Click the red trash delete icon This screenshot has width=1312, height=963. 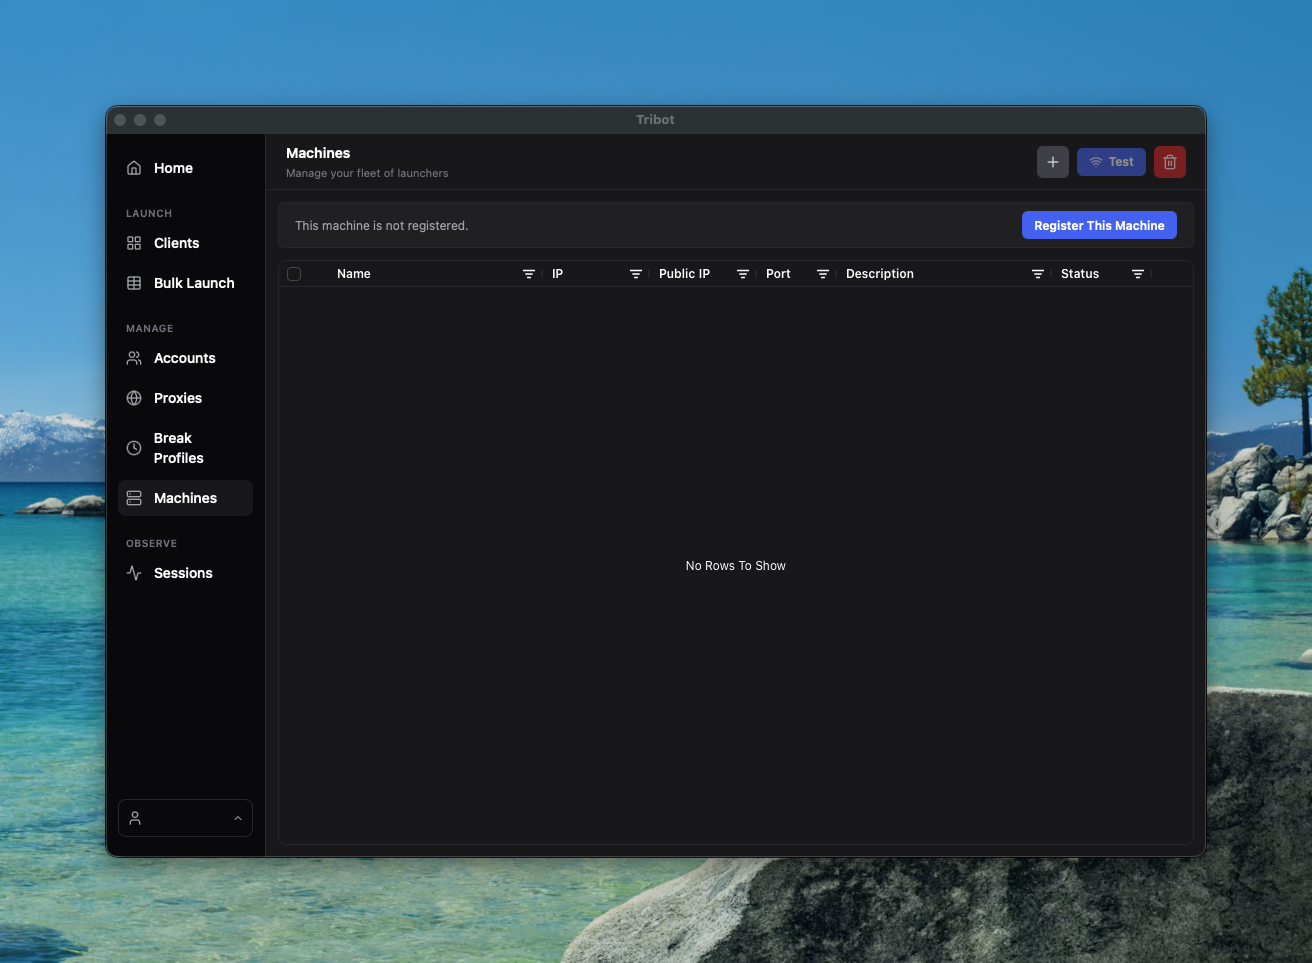pos(1169,162)
